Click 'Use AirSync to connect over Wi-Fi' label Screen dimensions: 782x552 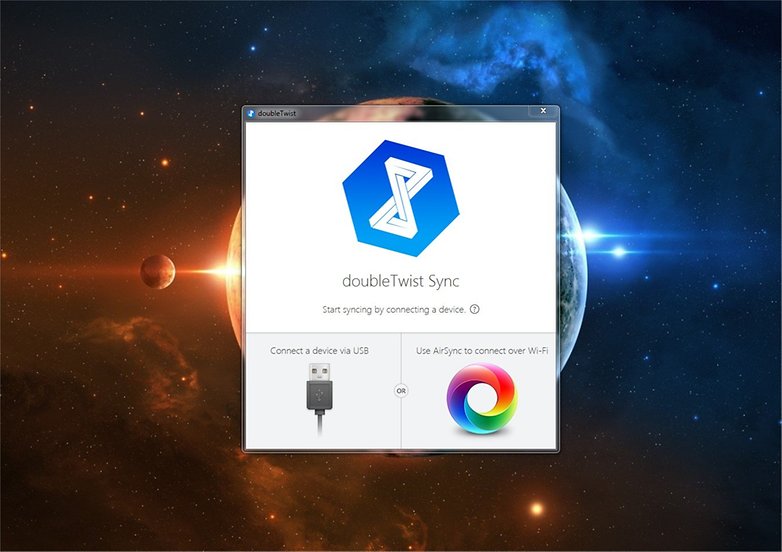[x=482, y=351]
